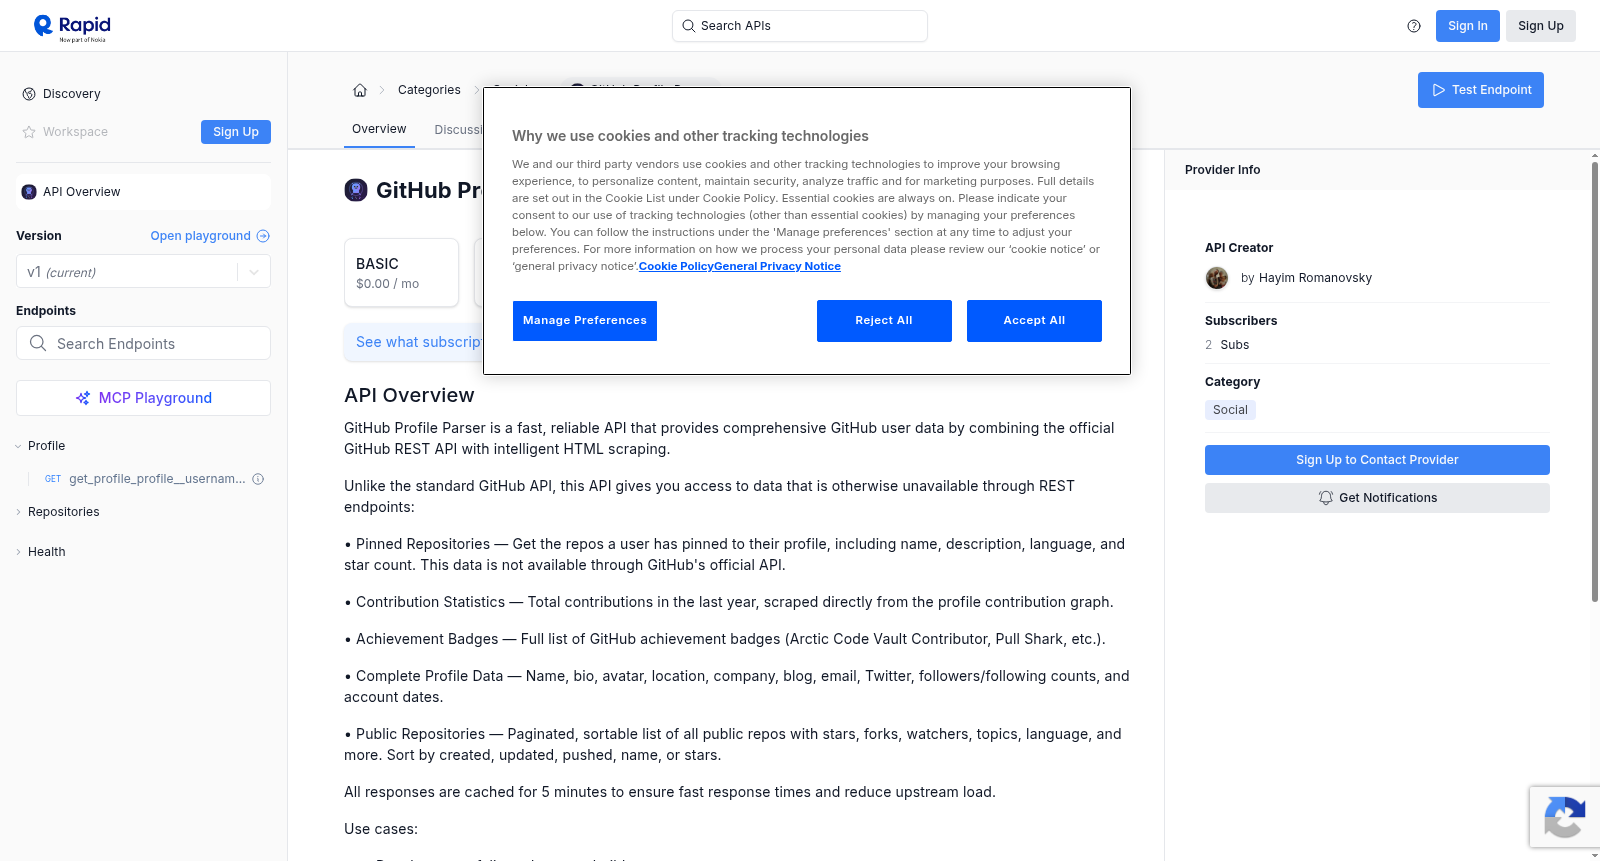Click the Open playground arrow icon
Screen dimensions: 1600x861
click(x=263, y=236)
